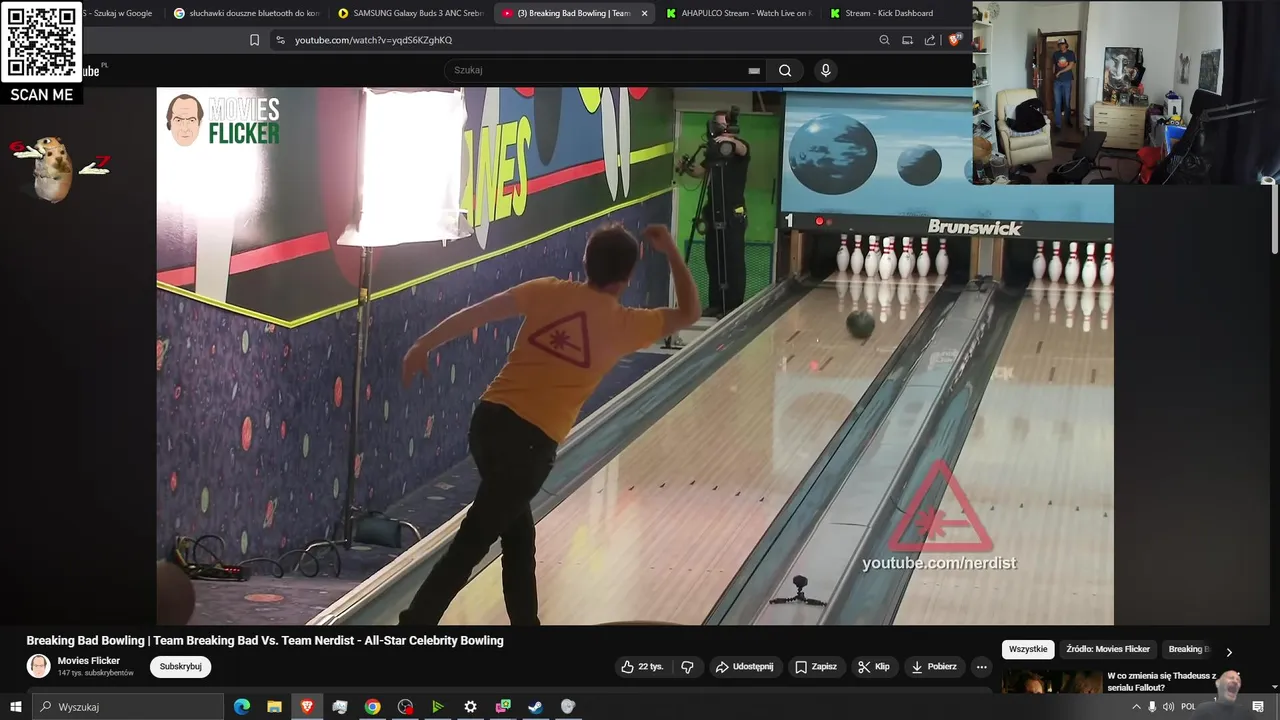Click the Zapisz save button

(x=816, y=667)
